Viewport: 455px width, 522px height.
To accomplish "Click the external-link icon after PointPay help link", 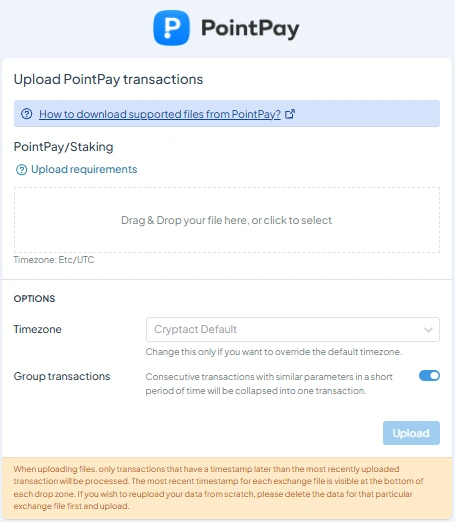I will (290, 114).
